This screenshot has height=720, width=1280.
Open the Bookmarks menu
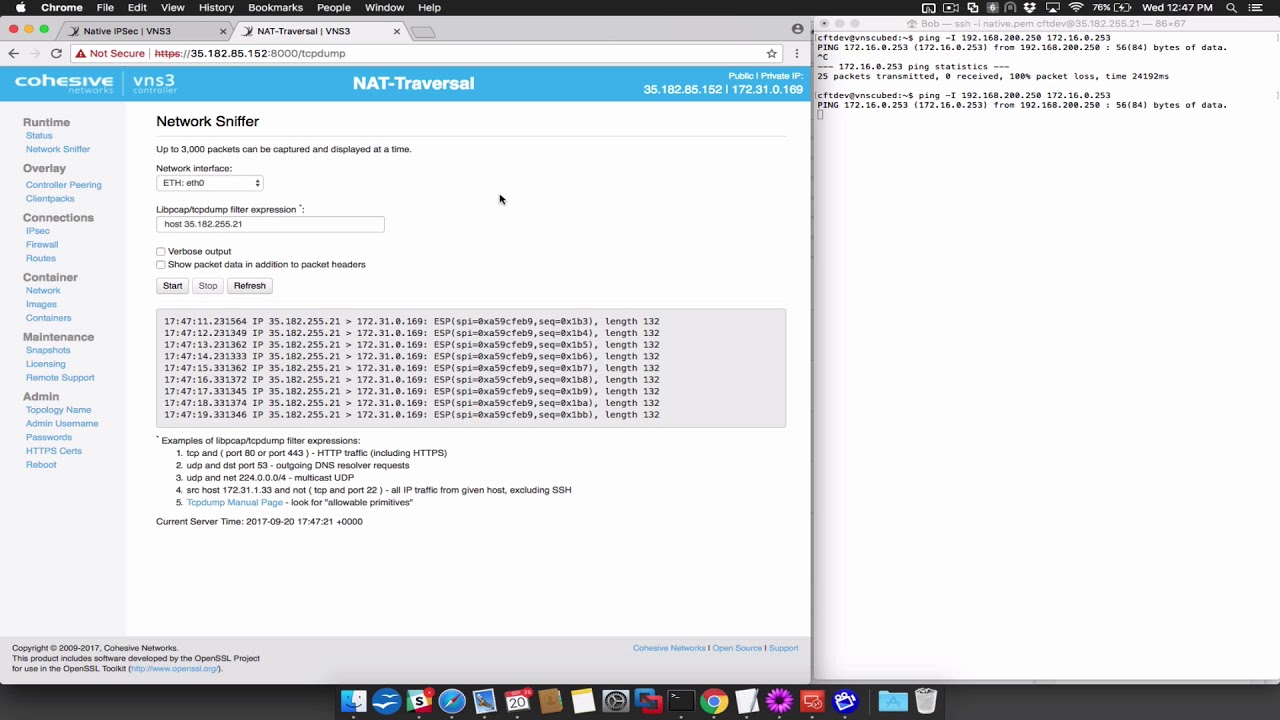pos(275,7)
